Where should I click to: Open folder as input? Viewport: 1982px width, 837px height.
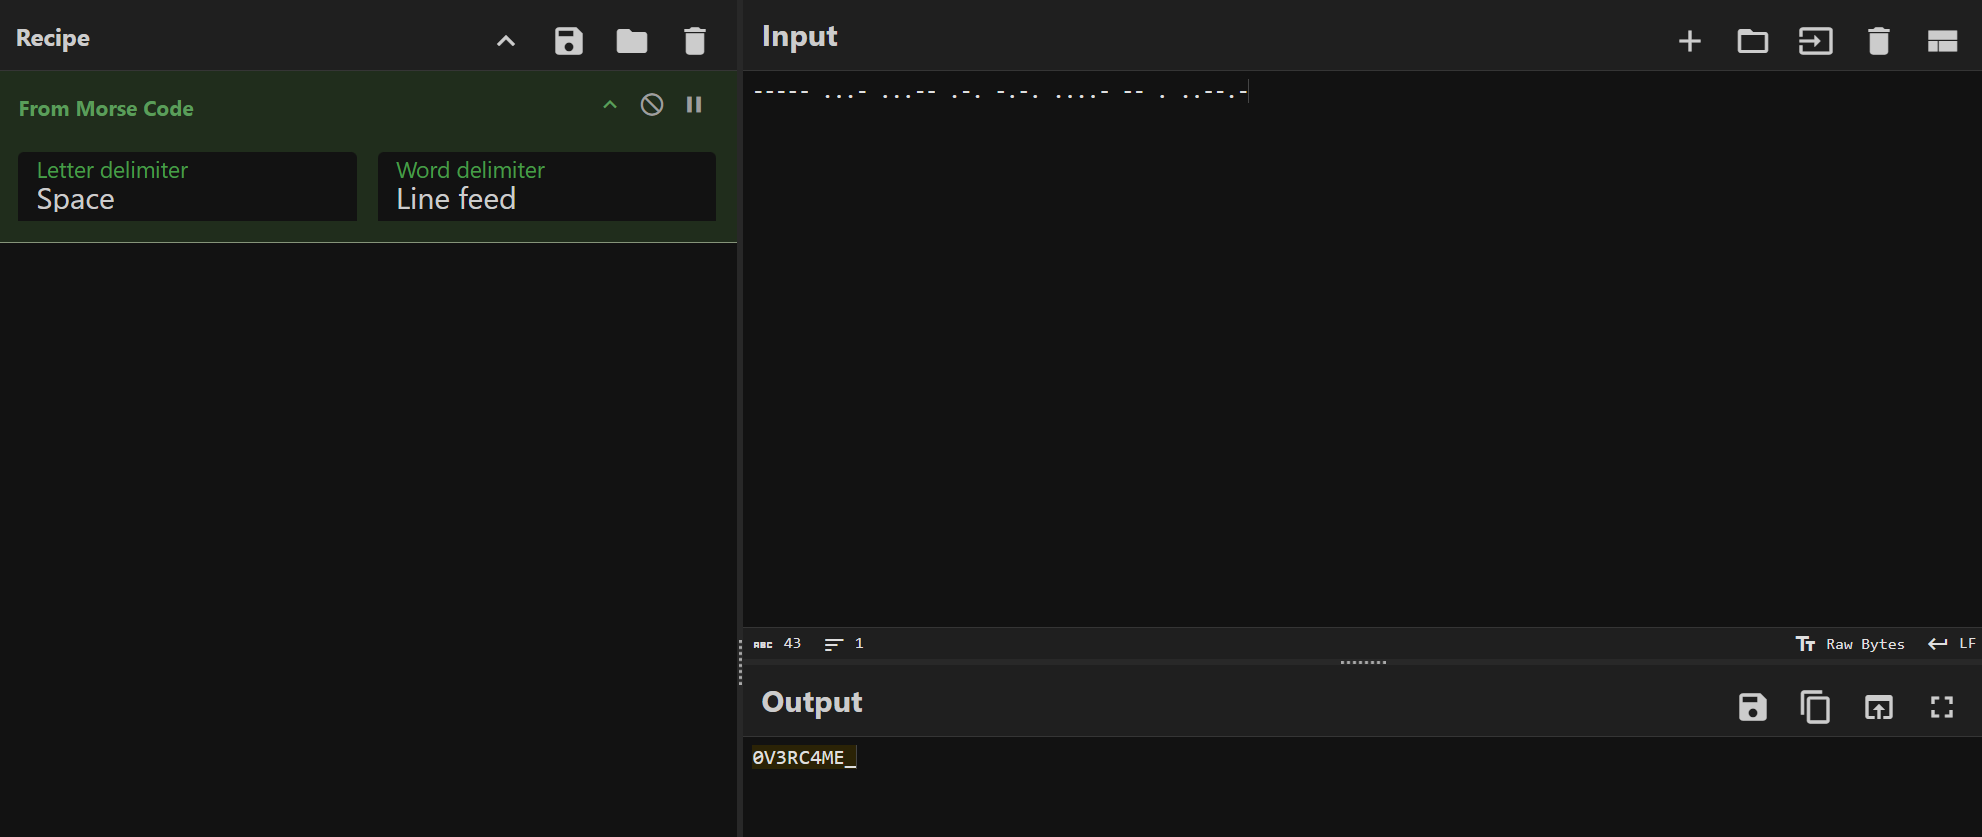1753,41
